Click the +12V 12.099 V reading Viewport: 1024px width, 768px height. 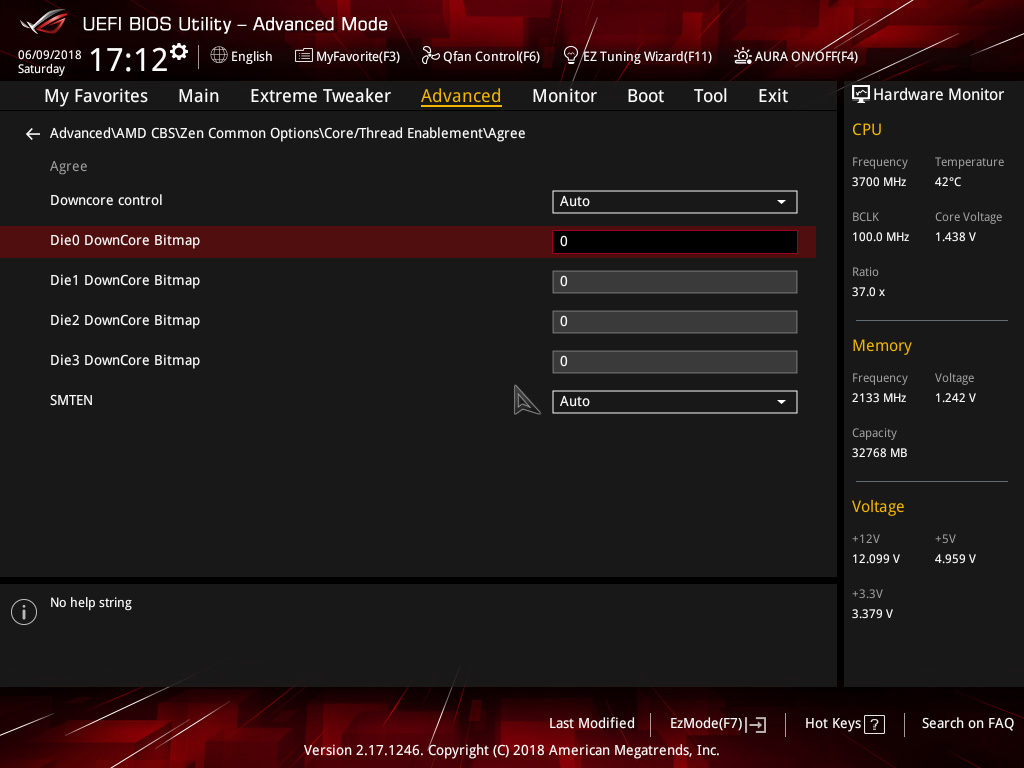pos(876,559)
